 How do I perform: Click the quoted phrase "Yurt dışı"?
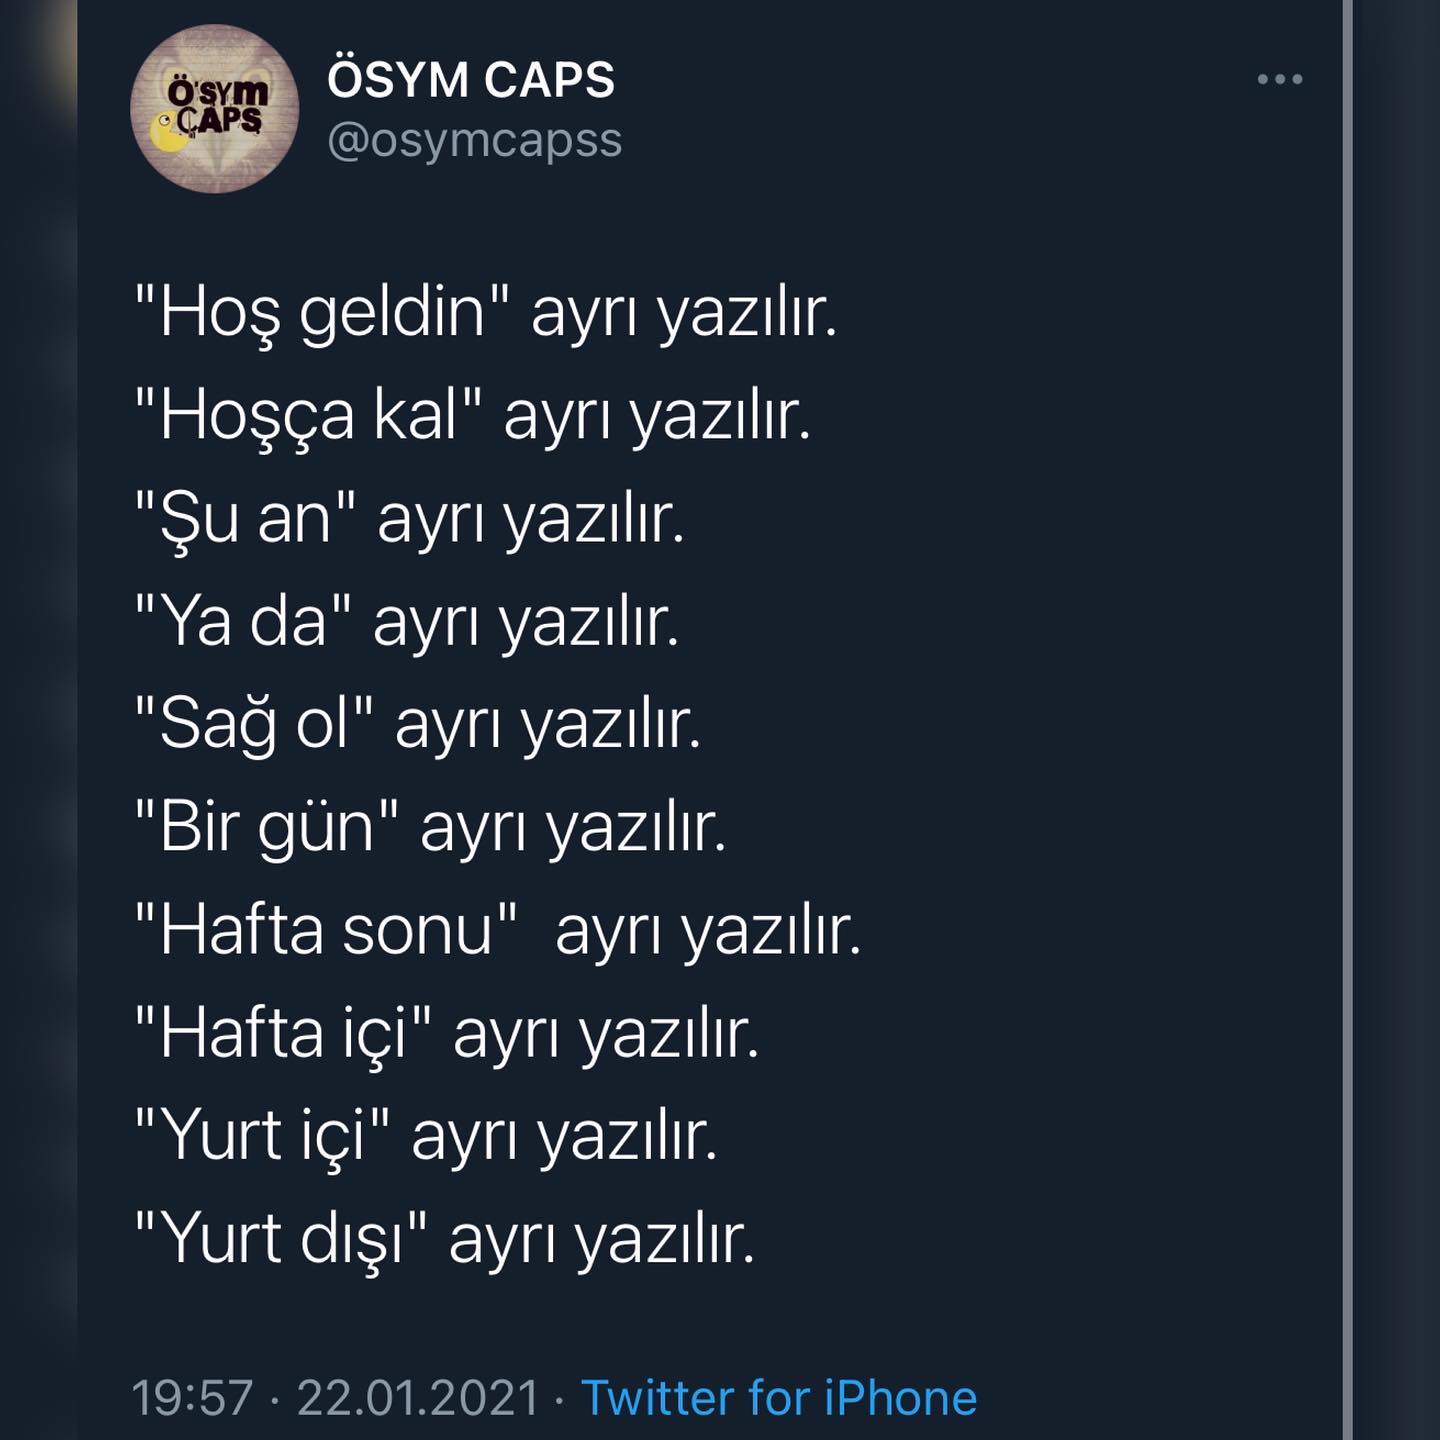(x=282, y=1239)
